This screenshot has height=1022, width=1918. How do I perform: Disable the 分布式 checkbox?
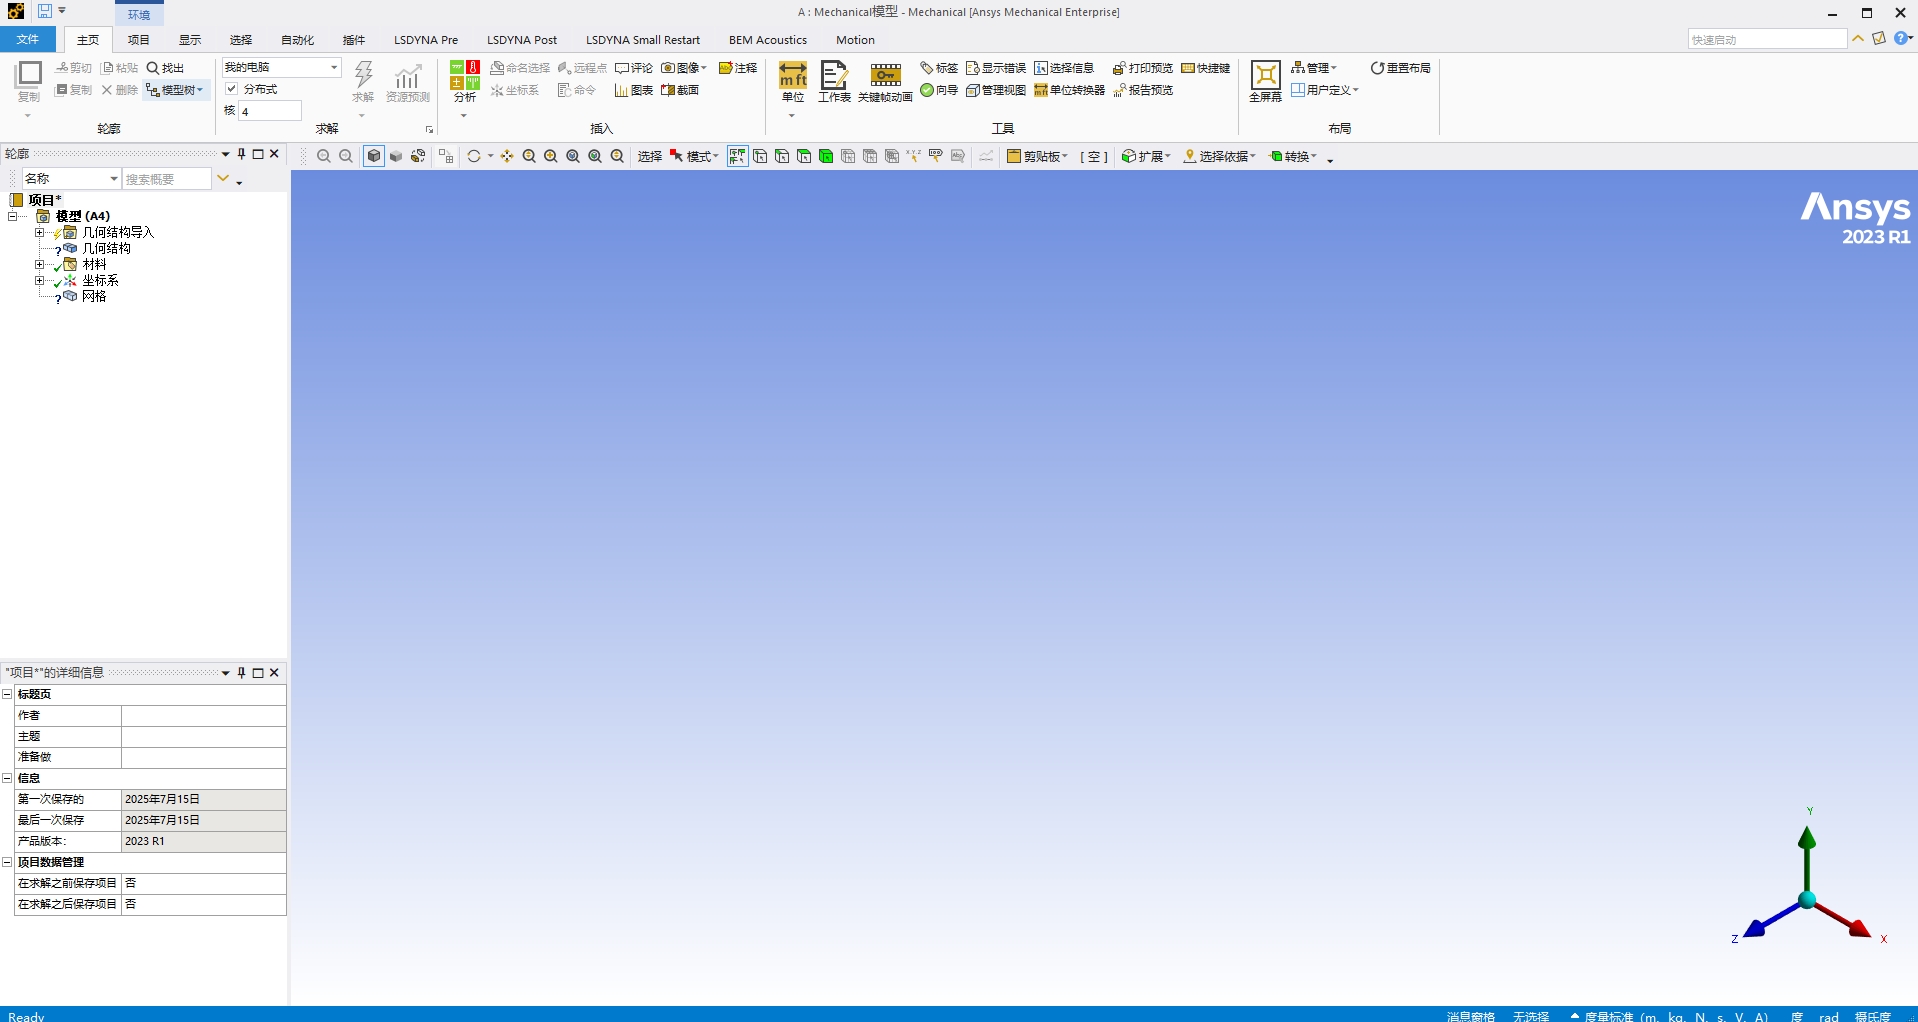tap(230, 88)
